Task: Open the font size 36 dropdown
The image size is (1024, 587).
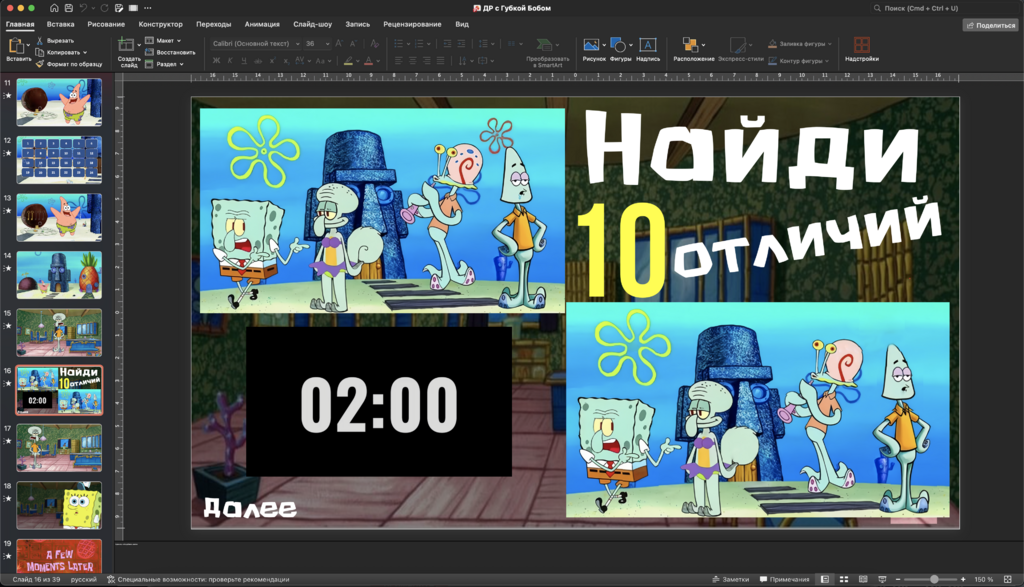Action: (327, 44)
